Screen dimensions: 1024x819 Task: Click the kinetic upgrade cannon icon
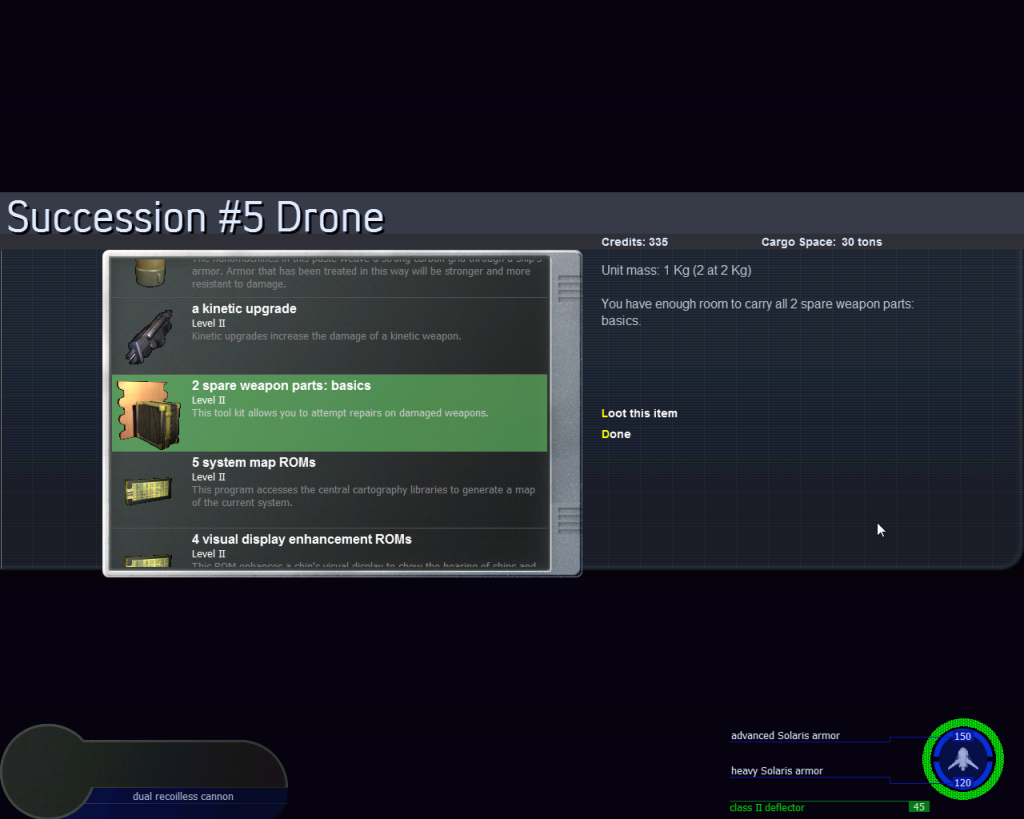(150, 336)
